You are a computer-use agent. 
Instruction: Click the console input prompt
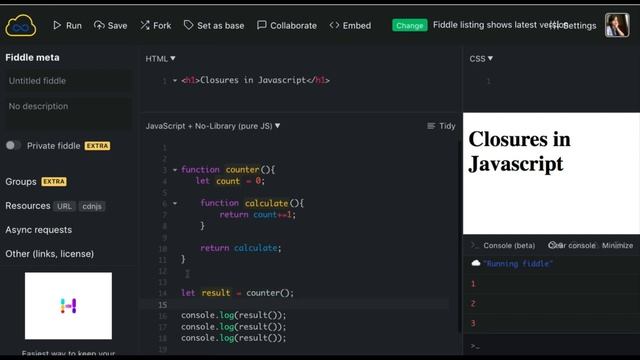coord(551,346)
